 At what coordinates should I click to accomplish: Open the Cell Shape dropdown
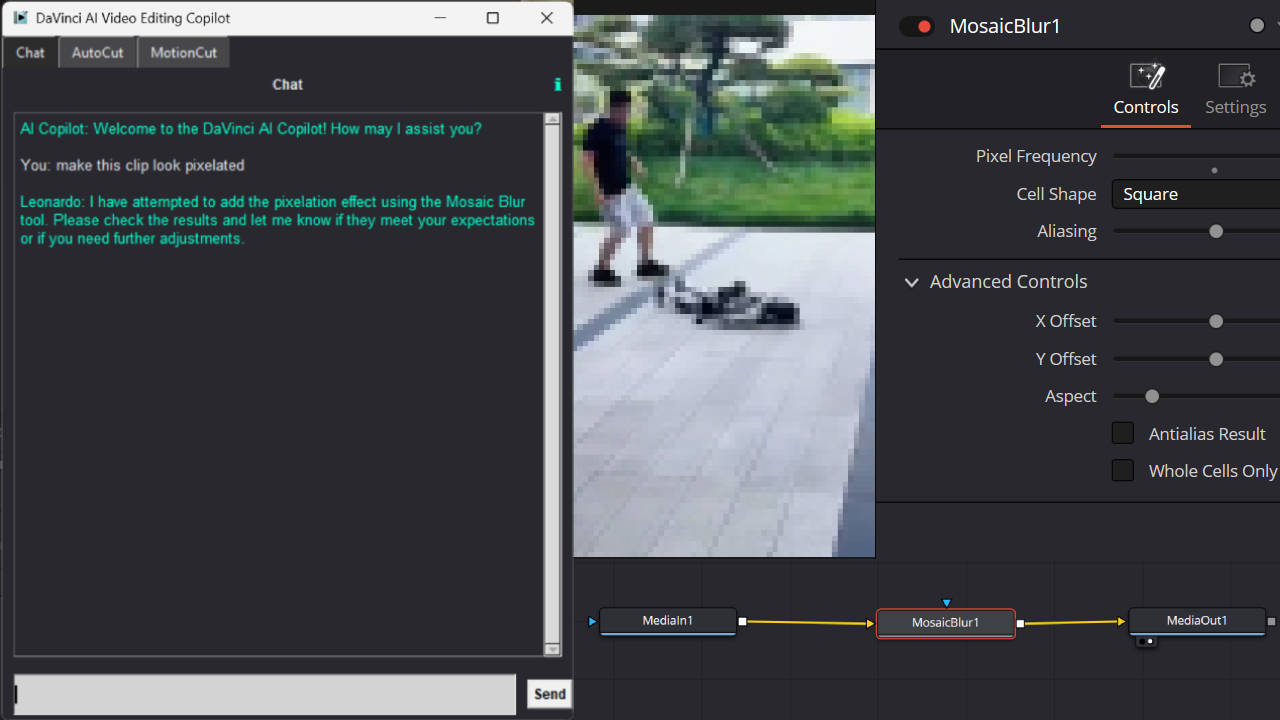coord(1195,194)
